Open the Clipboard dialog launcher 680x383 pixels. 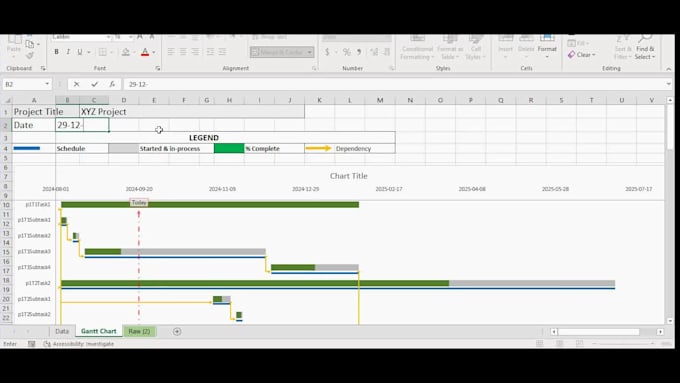(x=43, y=68)
